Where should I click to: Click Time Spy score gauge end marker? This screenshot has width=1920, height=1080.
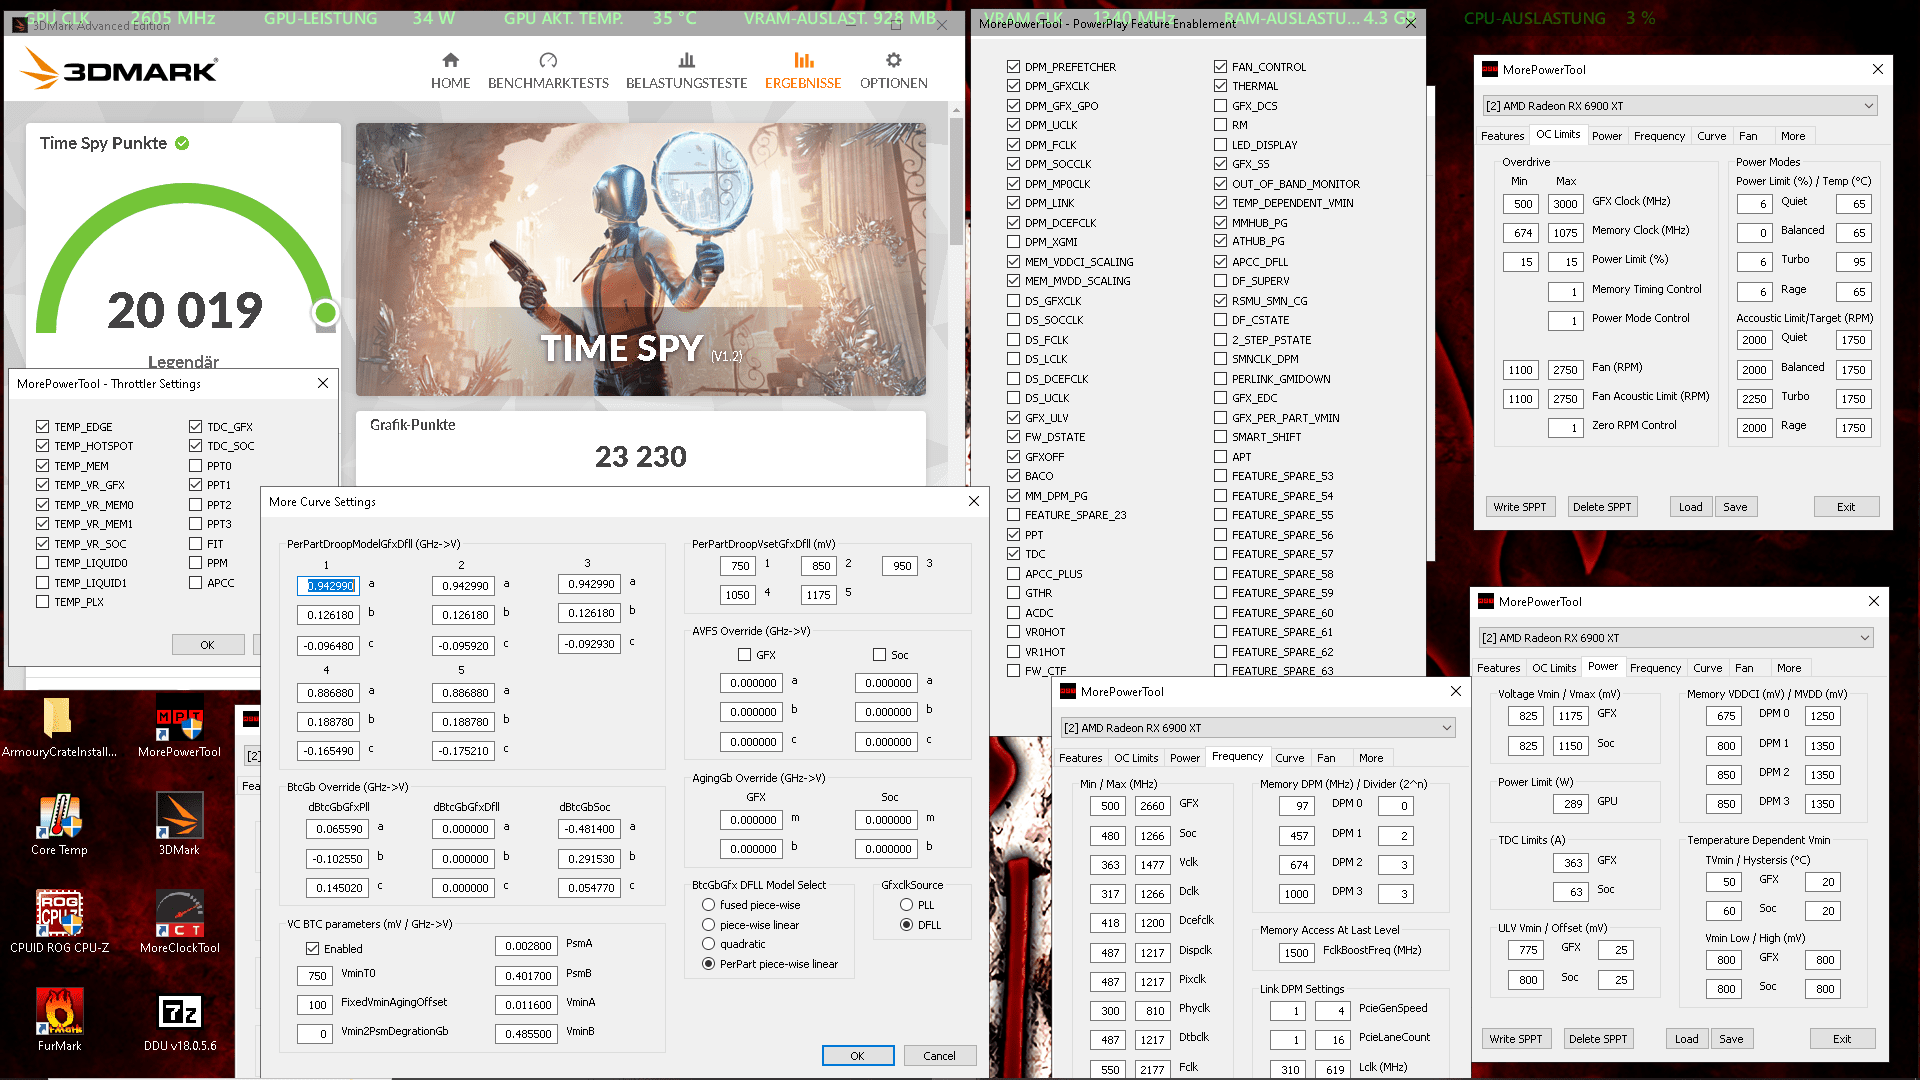pos(325,313)
